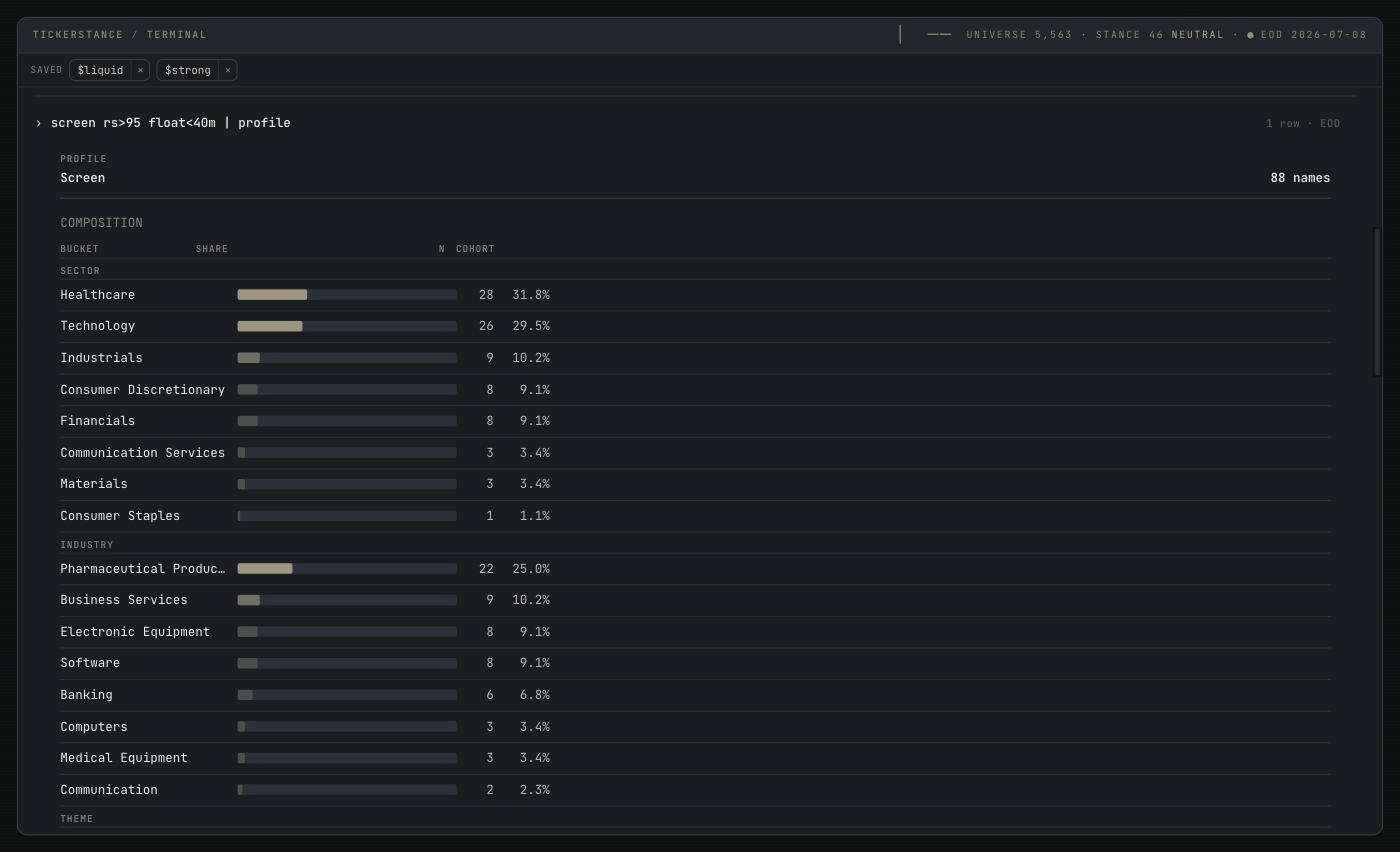Click the command text 'screen rs>95 float<40m | profile'
This screenshot has height=852, width=1400.
[171, 123]
